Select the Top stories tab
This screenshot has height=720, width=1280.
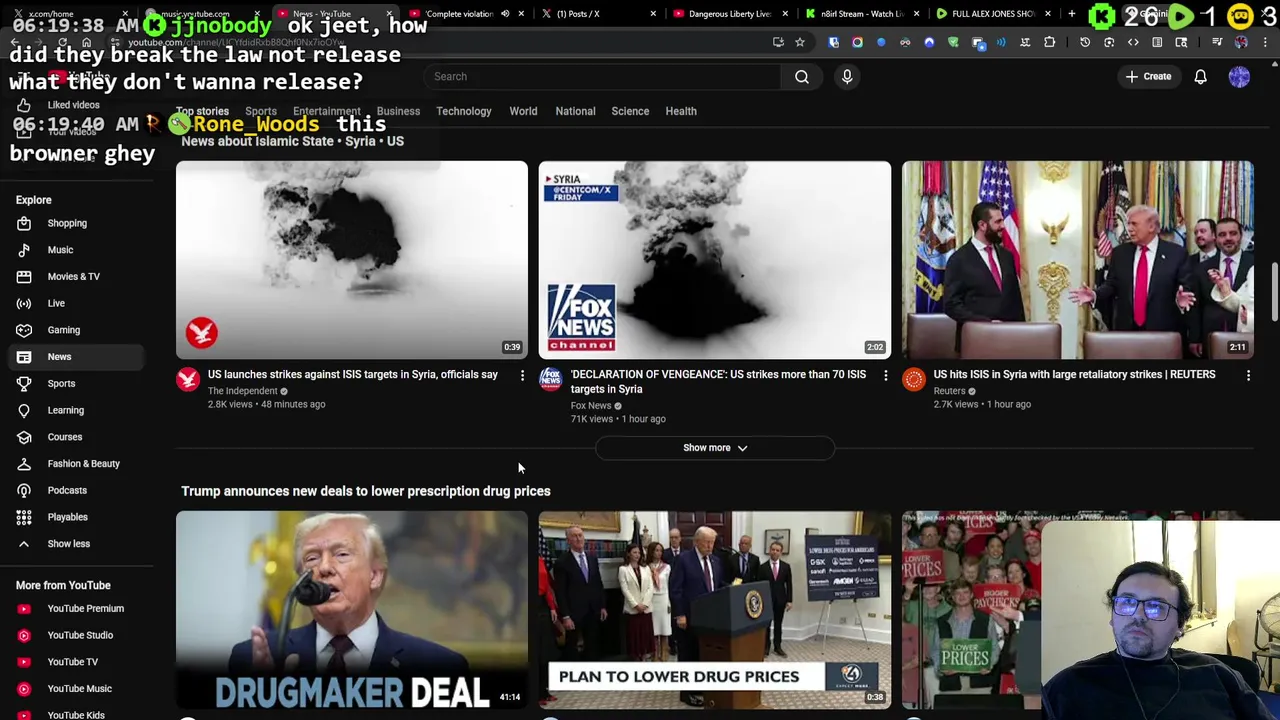[x=202, y=111]
